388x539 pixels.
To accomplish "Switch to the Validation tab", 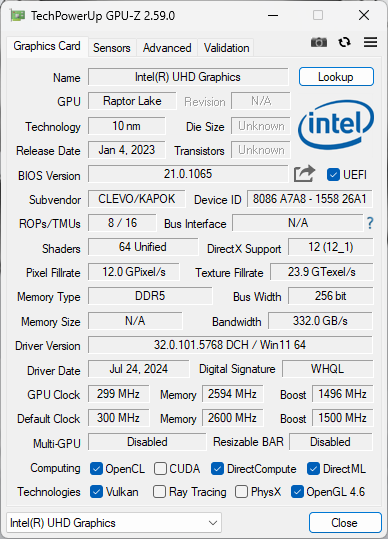I will point(226,47).
